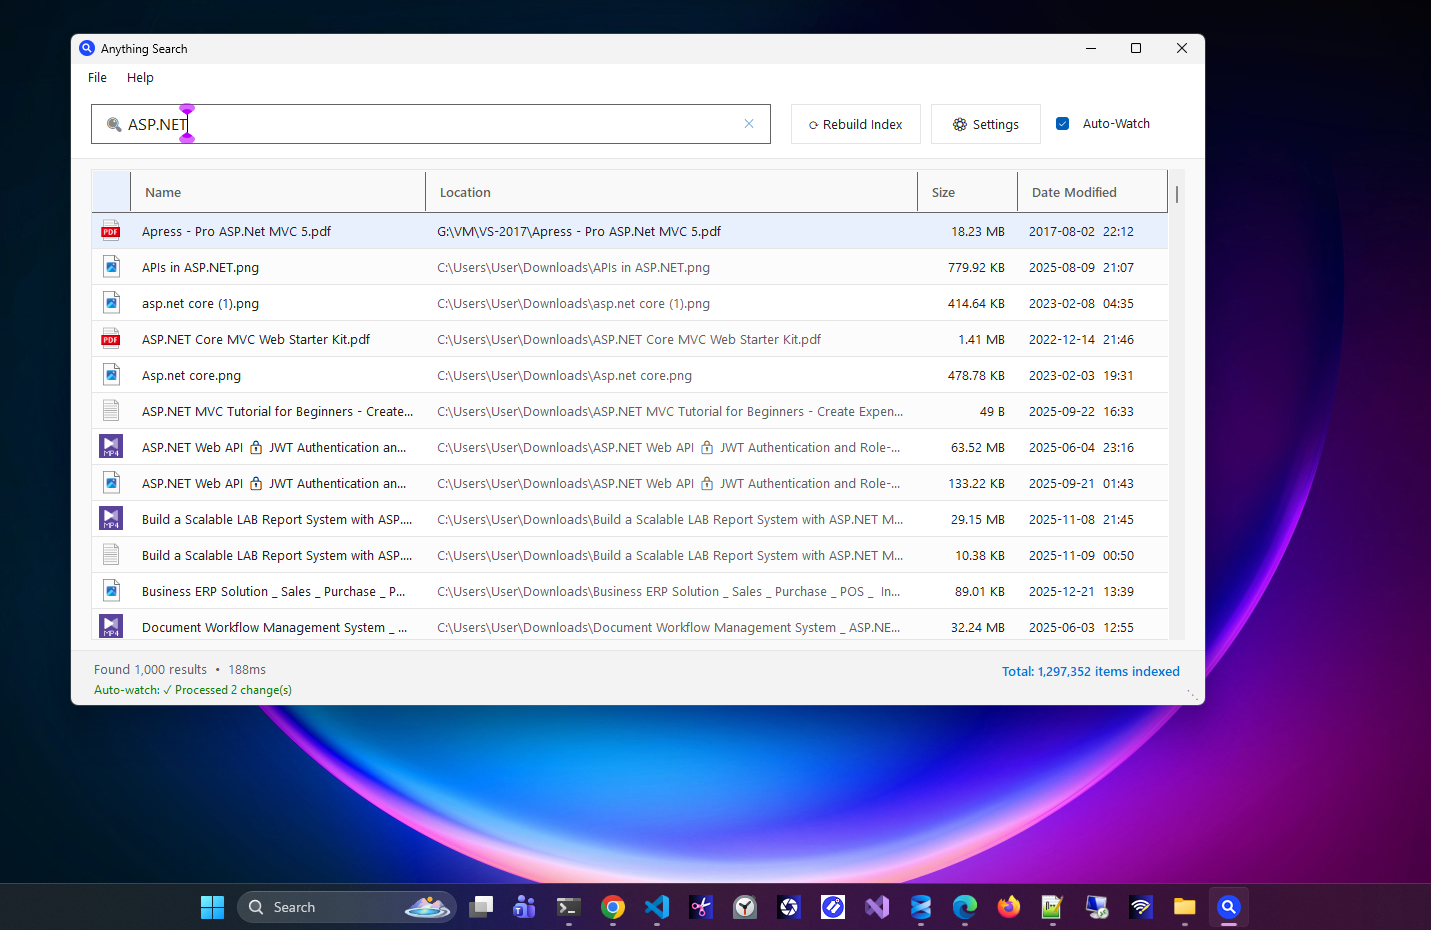Click the image icon beside asp.net core (1).png

(x=110, y=302)
